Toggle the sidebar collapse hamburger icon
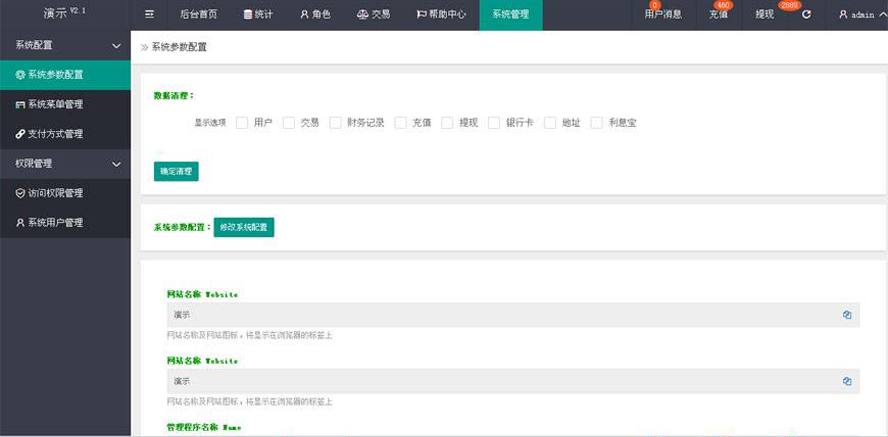The image size is (888, 437). [150, 15]
